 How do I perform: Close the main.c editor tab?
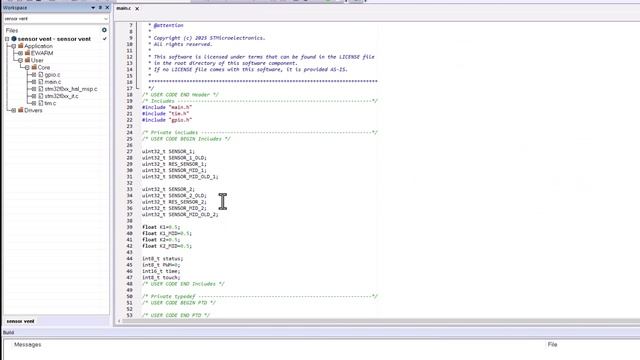137,9
